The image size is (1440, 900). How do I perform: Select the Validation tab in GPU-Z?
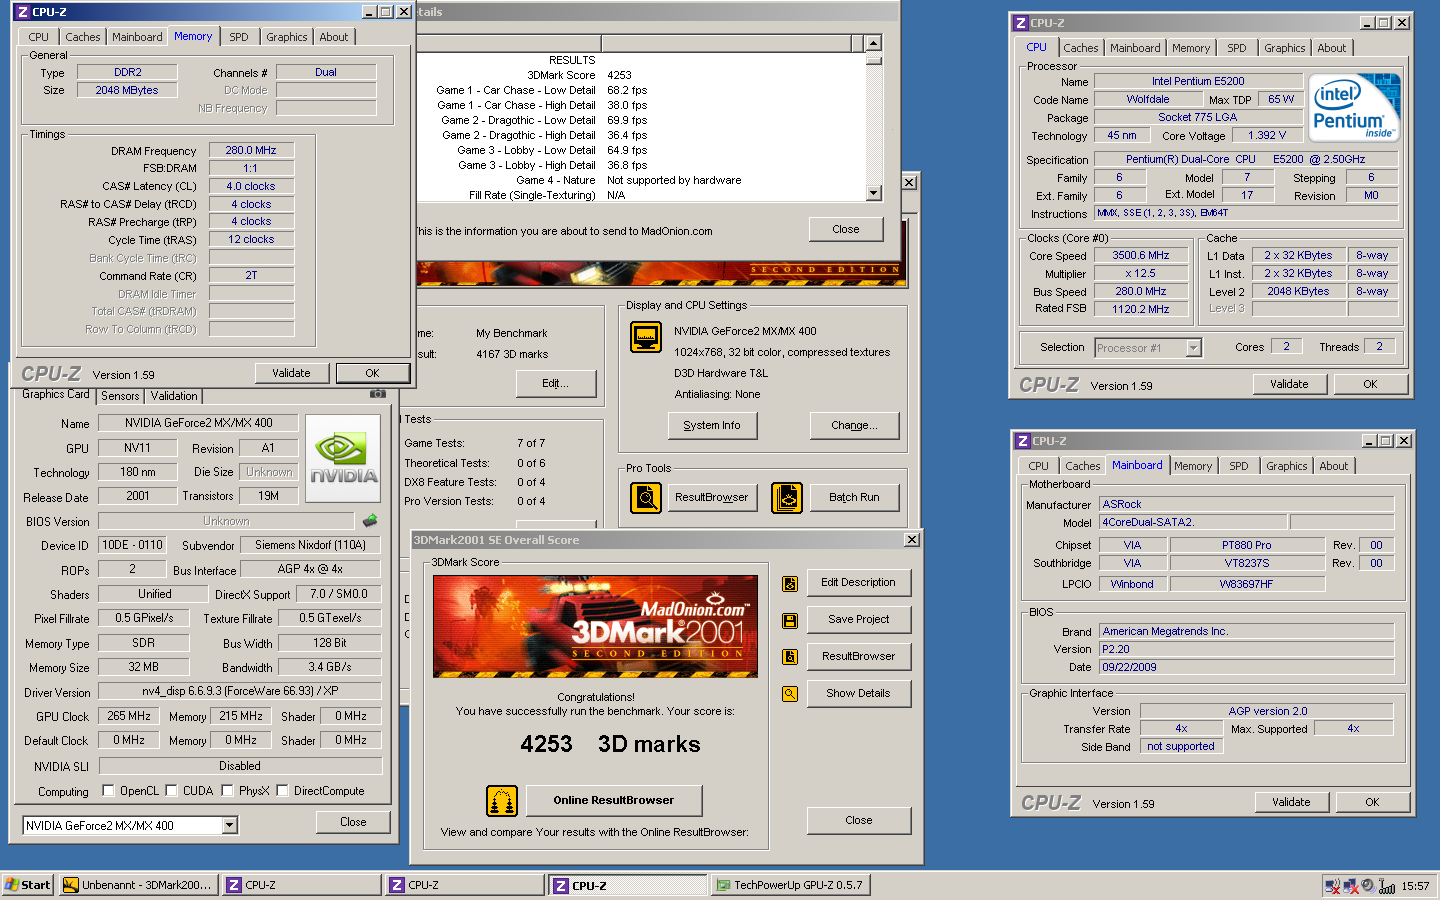174,396
